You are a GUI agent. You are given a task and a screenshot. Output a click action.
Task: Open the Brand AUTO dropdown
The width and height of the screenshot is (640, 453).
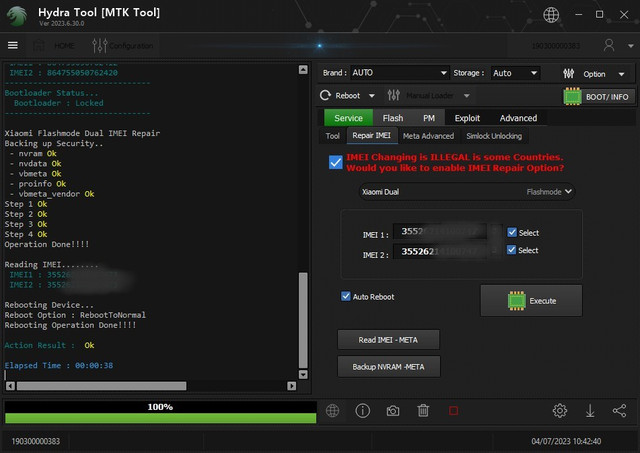pos(399,73)
